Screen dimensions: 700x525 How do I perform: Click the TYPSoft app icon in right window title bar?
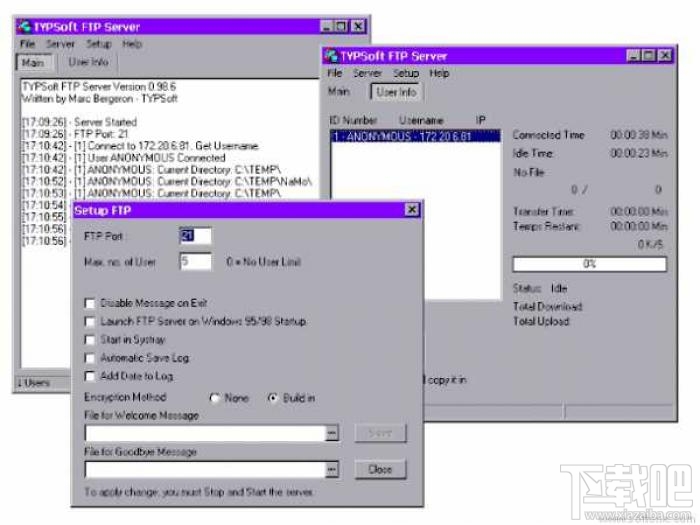331,56
